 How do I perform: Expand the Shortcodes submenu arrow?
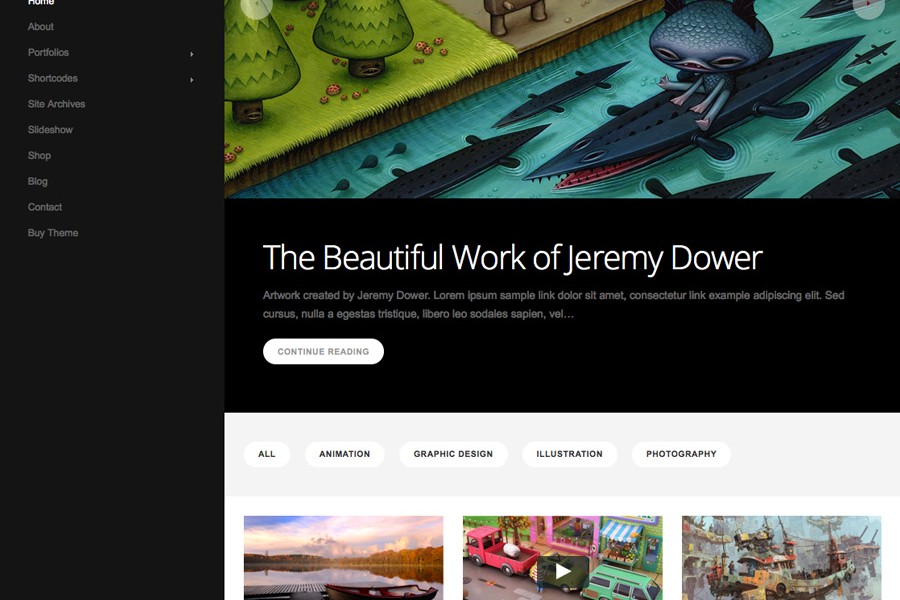(192, 80)
